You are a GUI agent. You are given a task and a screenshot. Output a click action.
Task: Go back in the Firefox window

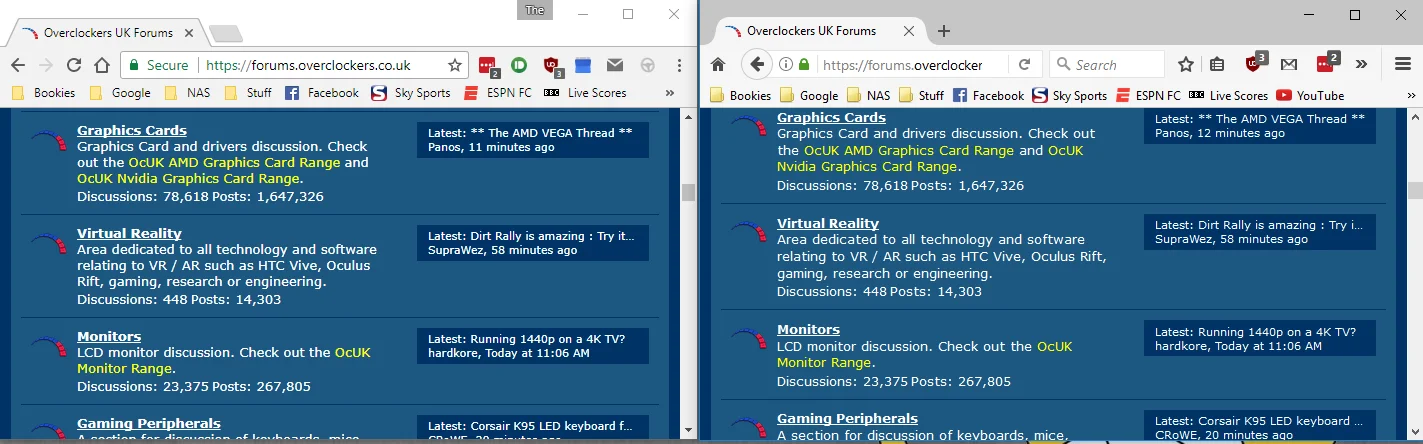click(x=757, y=64)
